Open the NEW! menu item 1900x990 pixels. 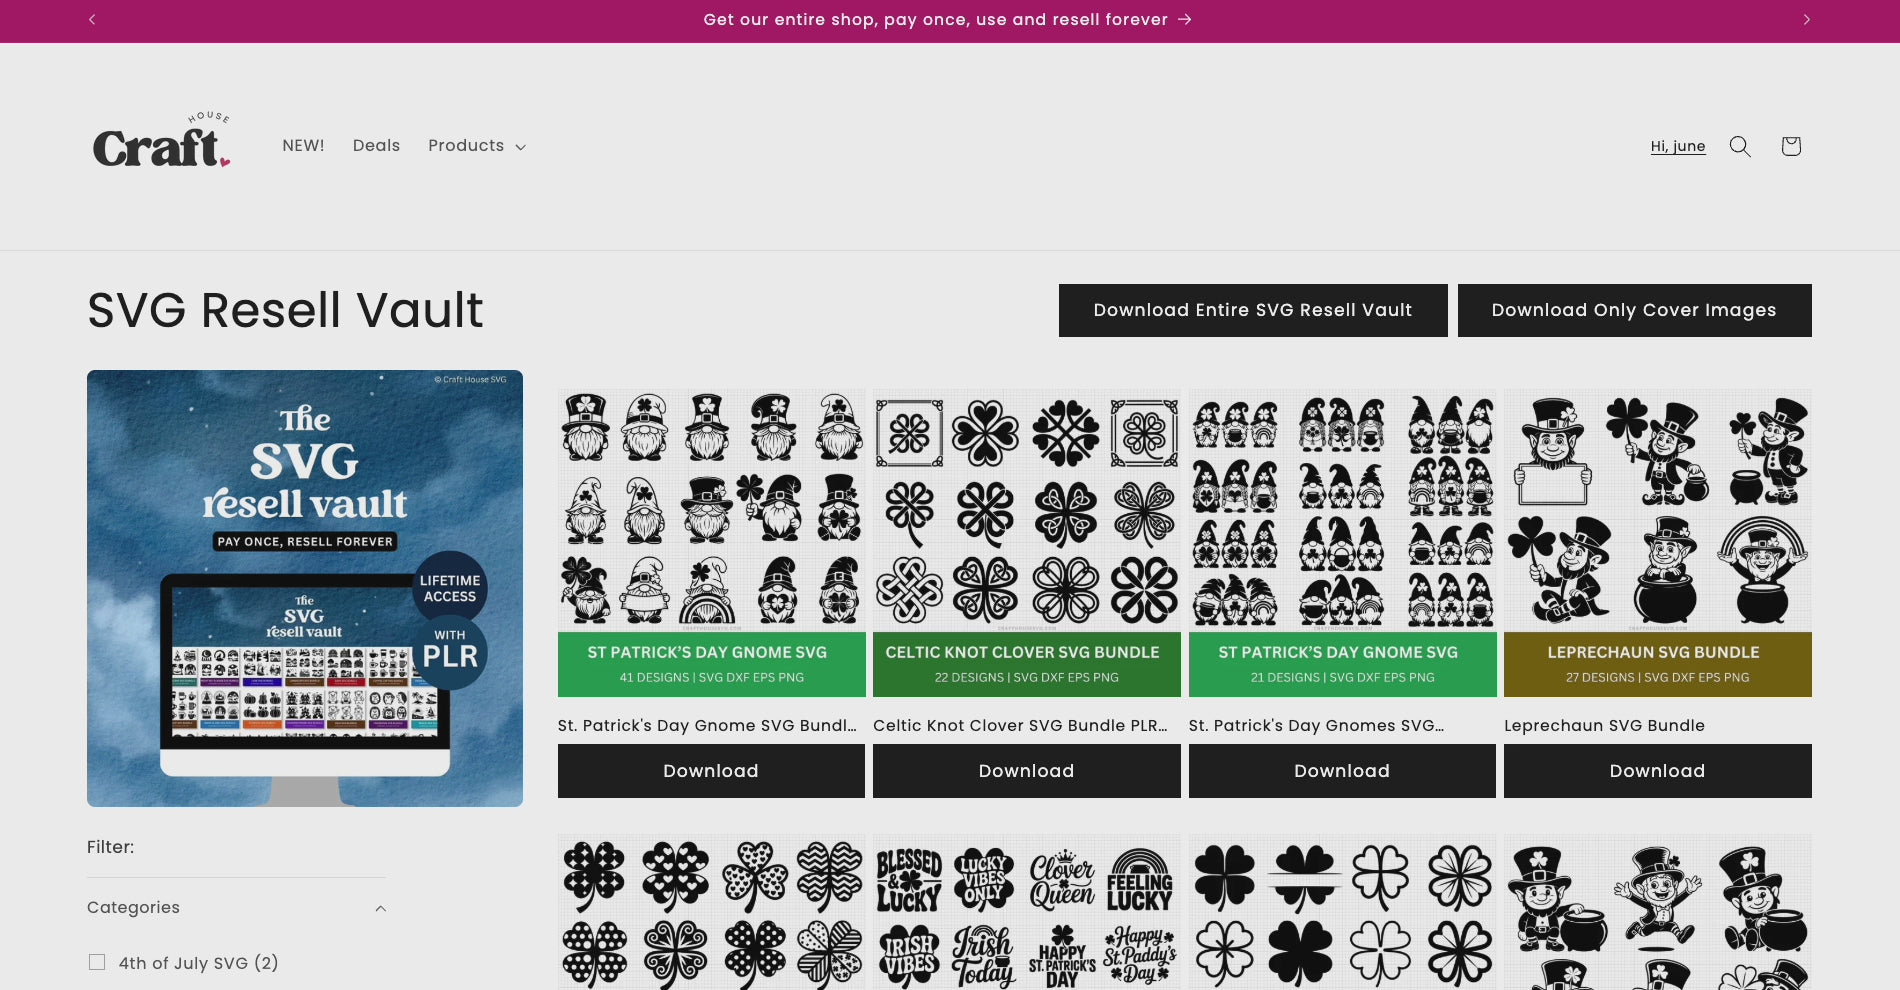[x=303, y=146]
